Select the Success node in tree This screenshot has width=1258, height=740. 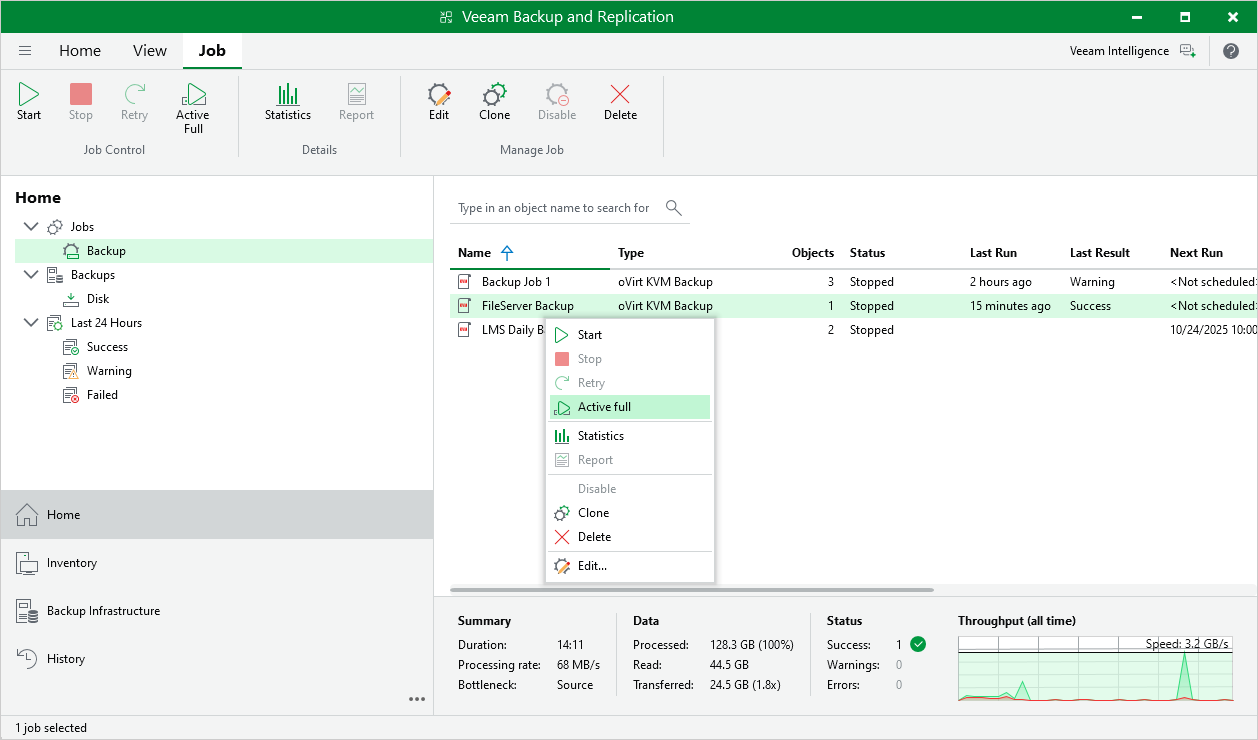tap(107, 347)
